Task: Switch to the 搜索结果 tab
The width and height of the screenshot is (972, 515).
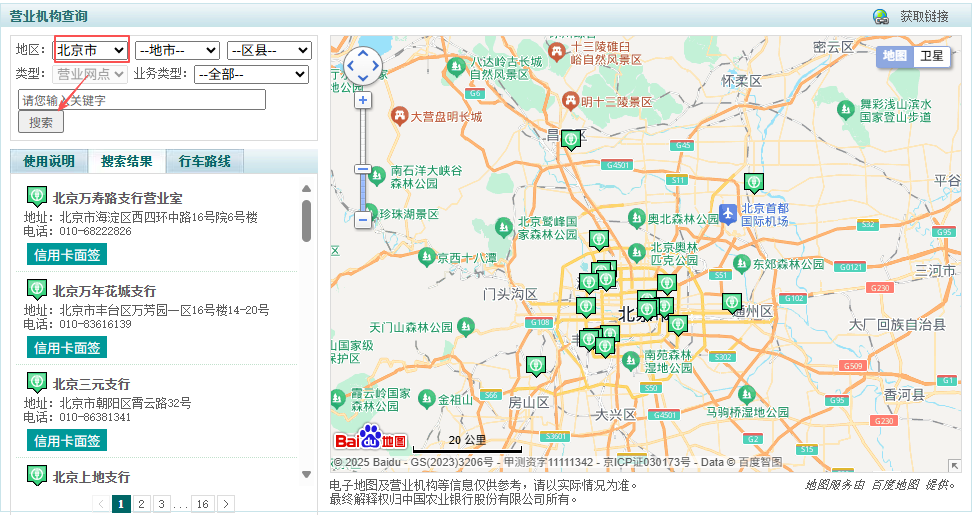Action: pos(126,162)
